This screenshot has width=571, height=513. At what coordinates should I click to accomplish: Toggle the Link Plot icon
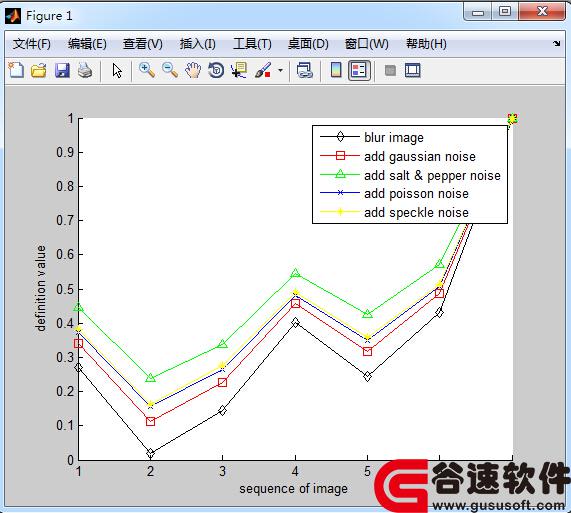(x=305, y=70)
